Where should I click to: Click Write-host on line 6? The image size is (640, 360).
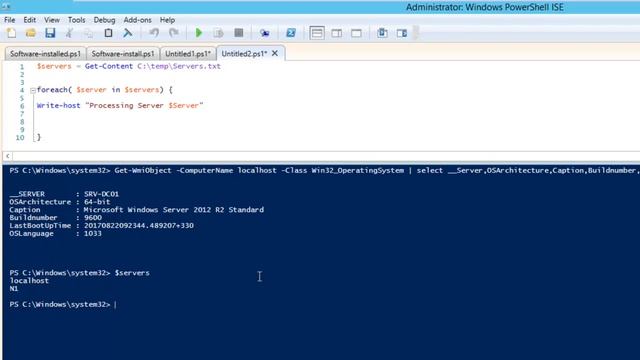pyautogui.click(x=58, y=106)
